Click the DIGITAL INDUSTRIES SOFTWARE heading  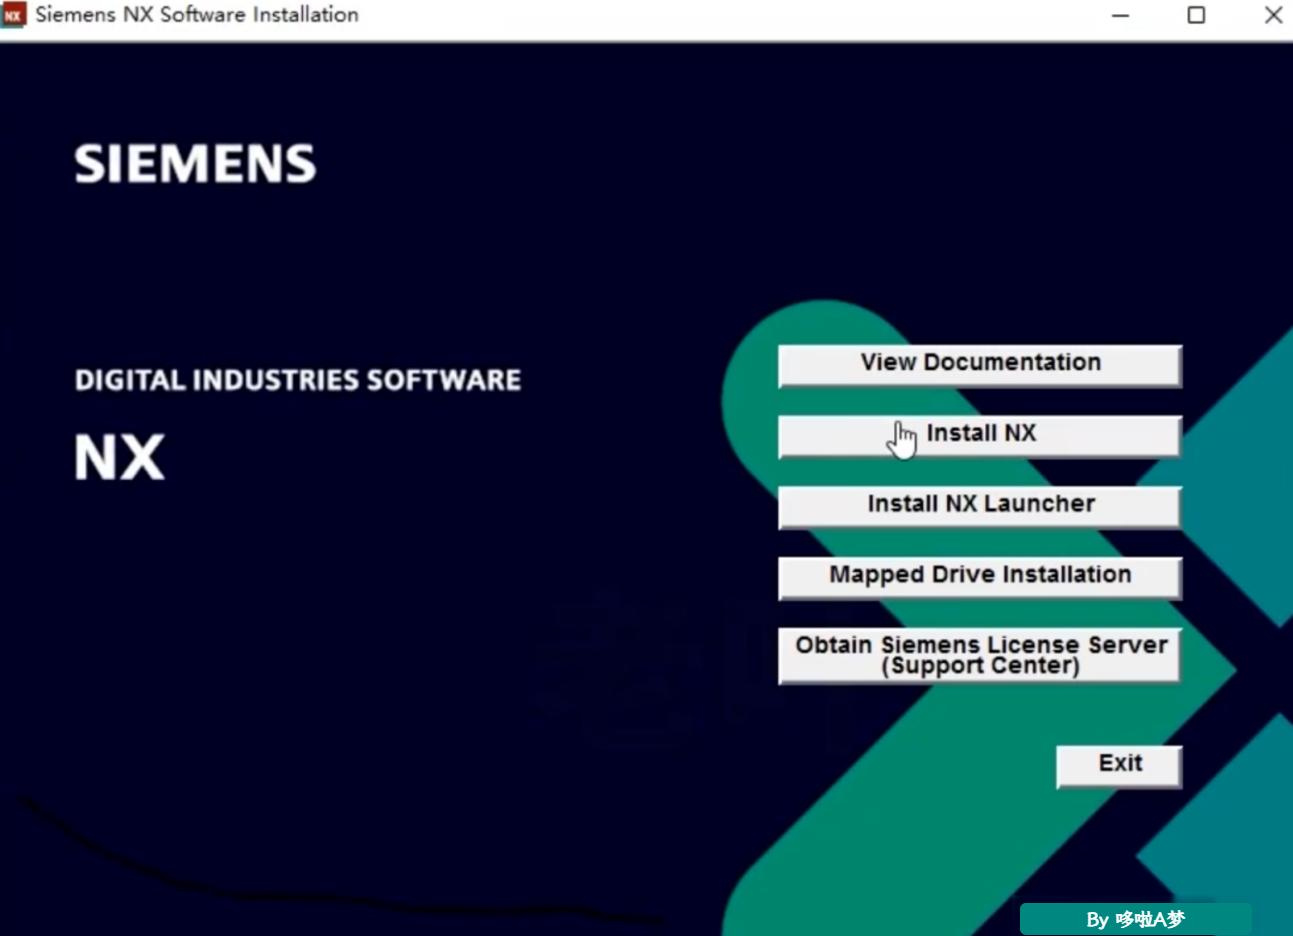click(x=298, y=380)
